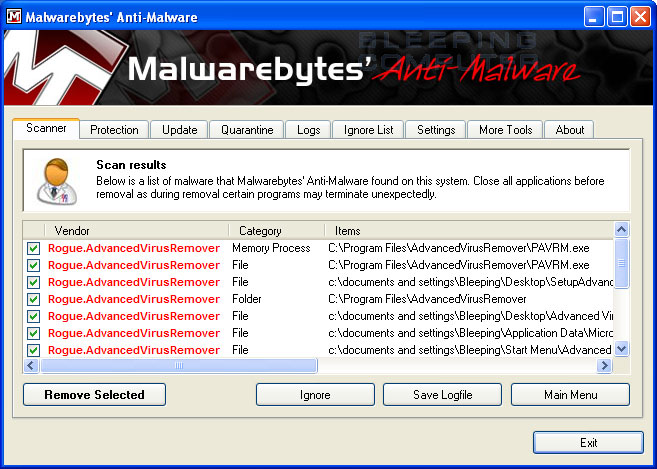Image resolution: width=657 pixels, height=469 pixels.
Task: Maximize the Malwarebytes window
Action: click(617, 17)
